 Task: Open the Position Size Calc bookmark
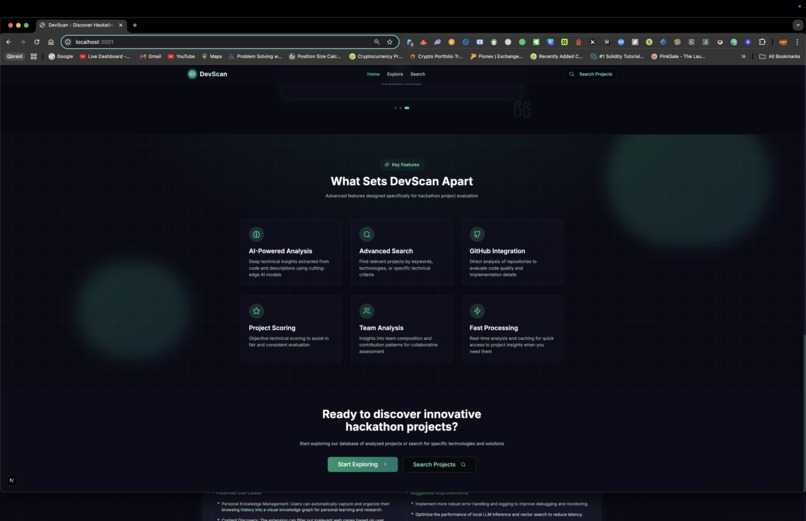pyautogui.click(x=315, y=57)
